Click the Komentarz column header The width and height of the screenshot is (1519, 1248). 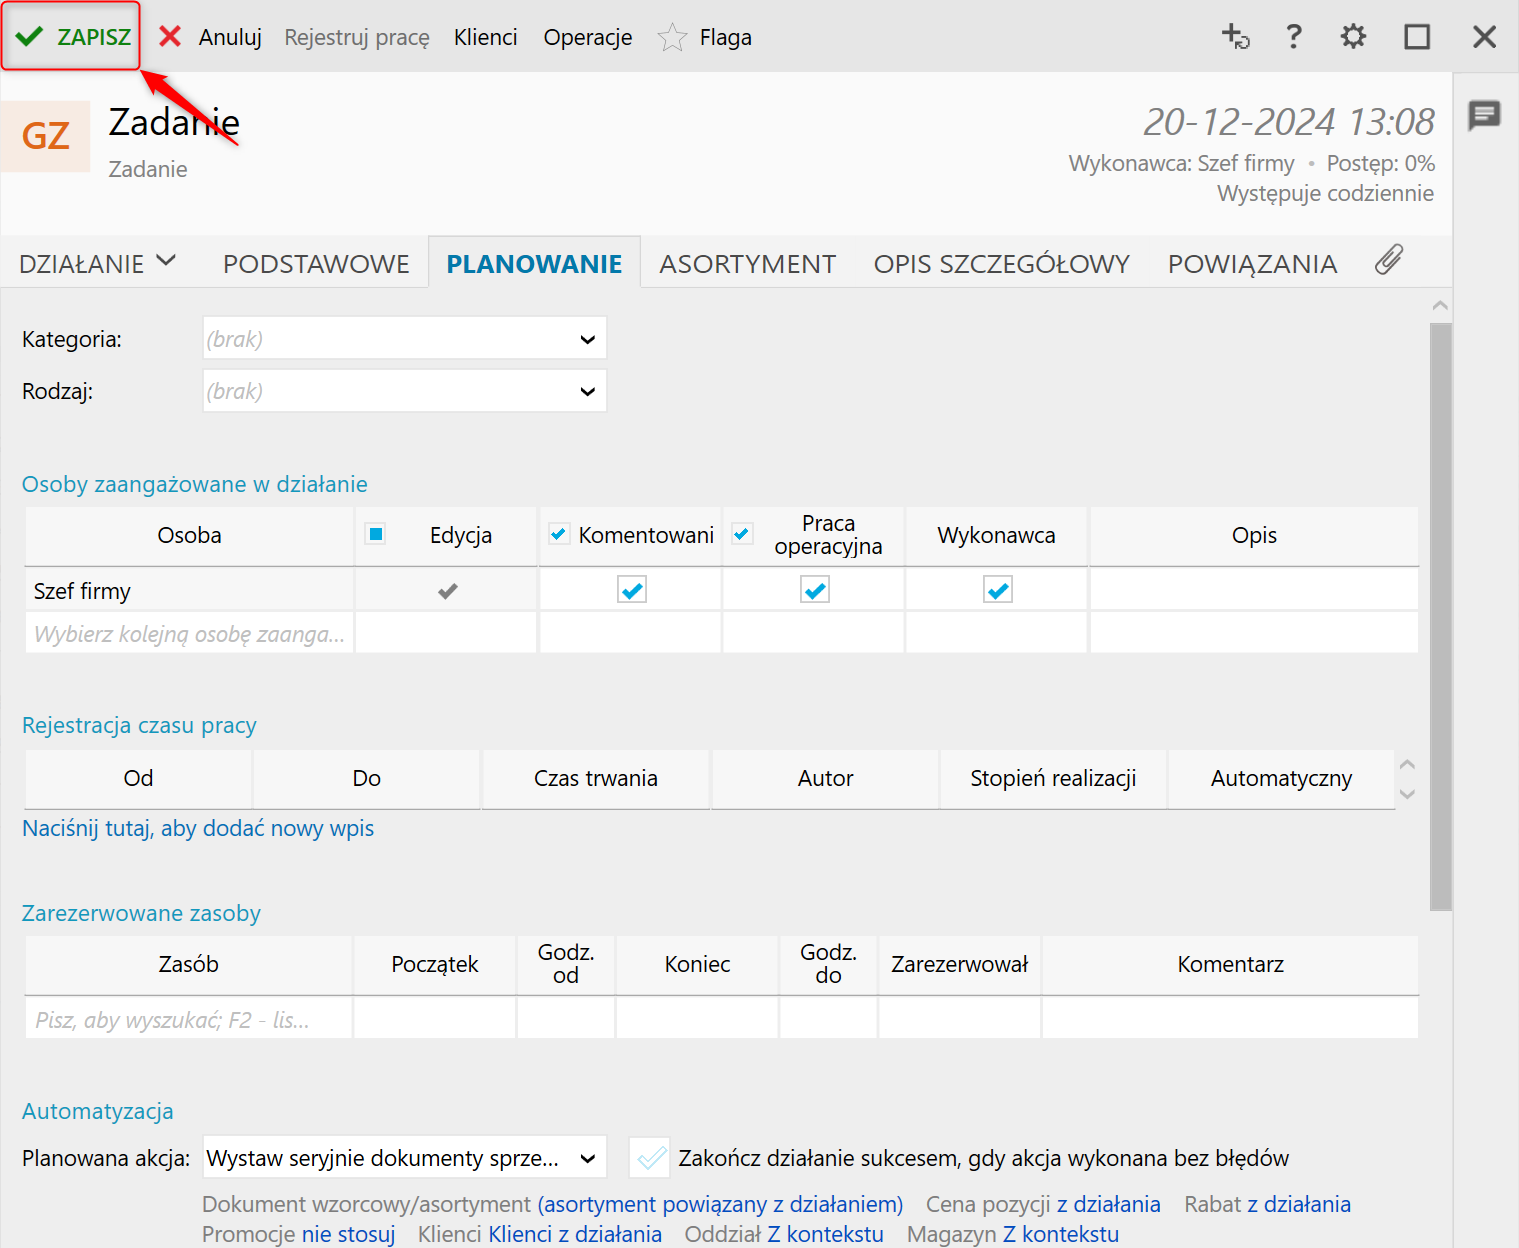1230,964
